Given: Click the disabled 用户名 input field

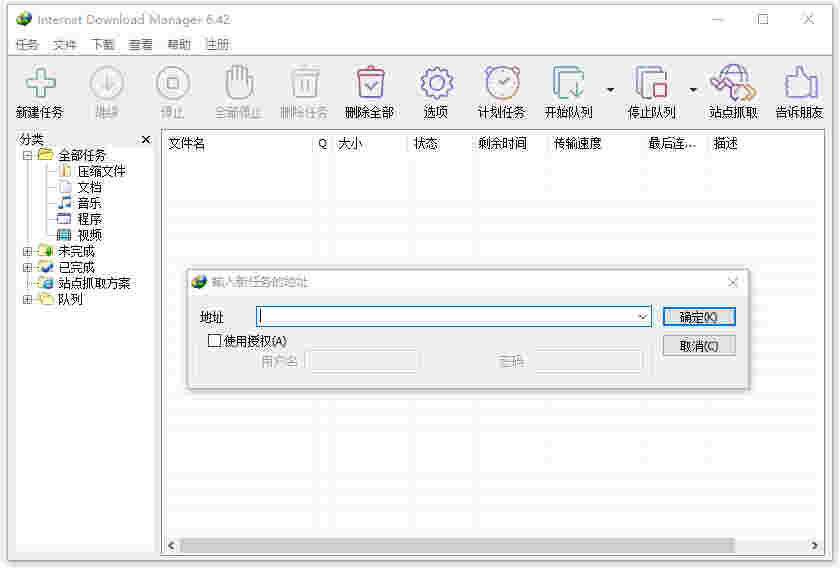Looking at the screenshot, I should click(364, 361).
